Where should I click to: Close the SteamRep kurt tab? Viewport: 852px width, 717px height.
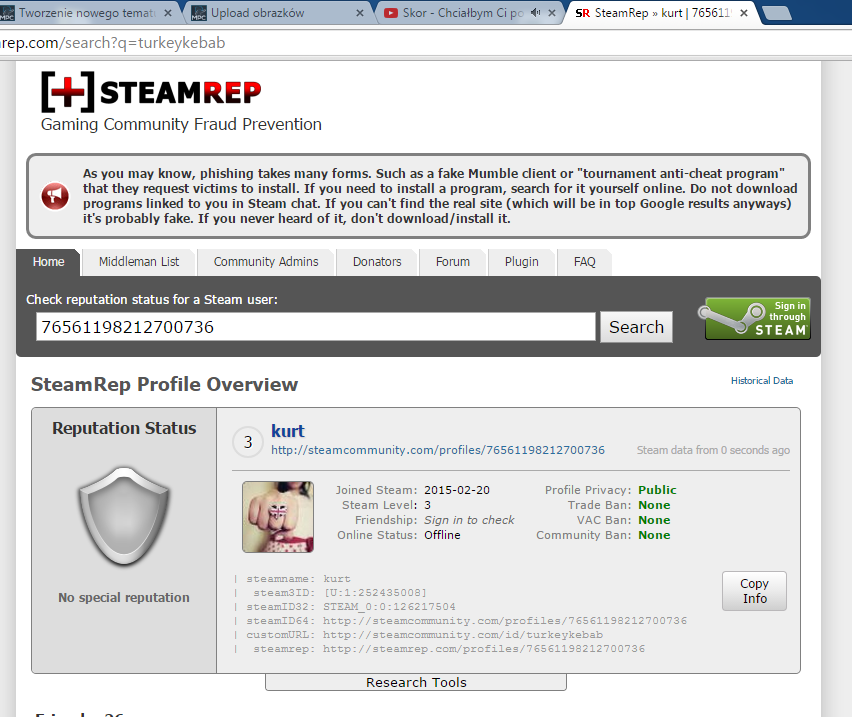(744, 13)
